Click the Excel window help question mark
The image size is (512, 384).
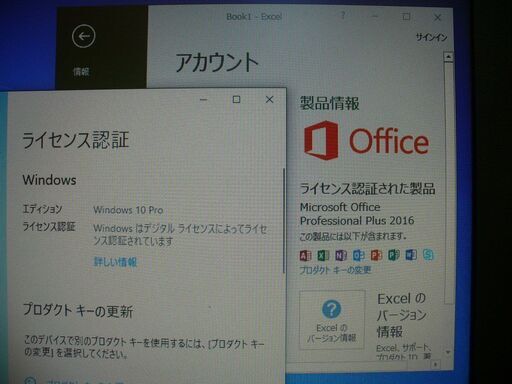pos(343,16)
